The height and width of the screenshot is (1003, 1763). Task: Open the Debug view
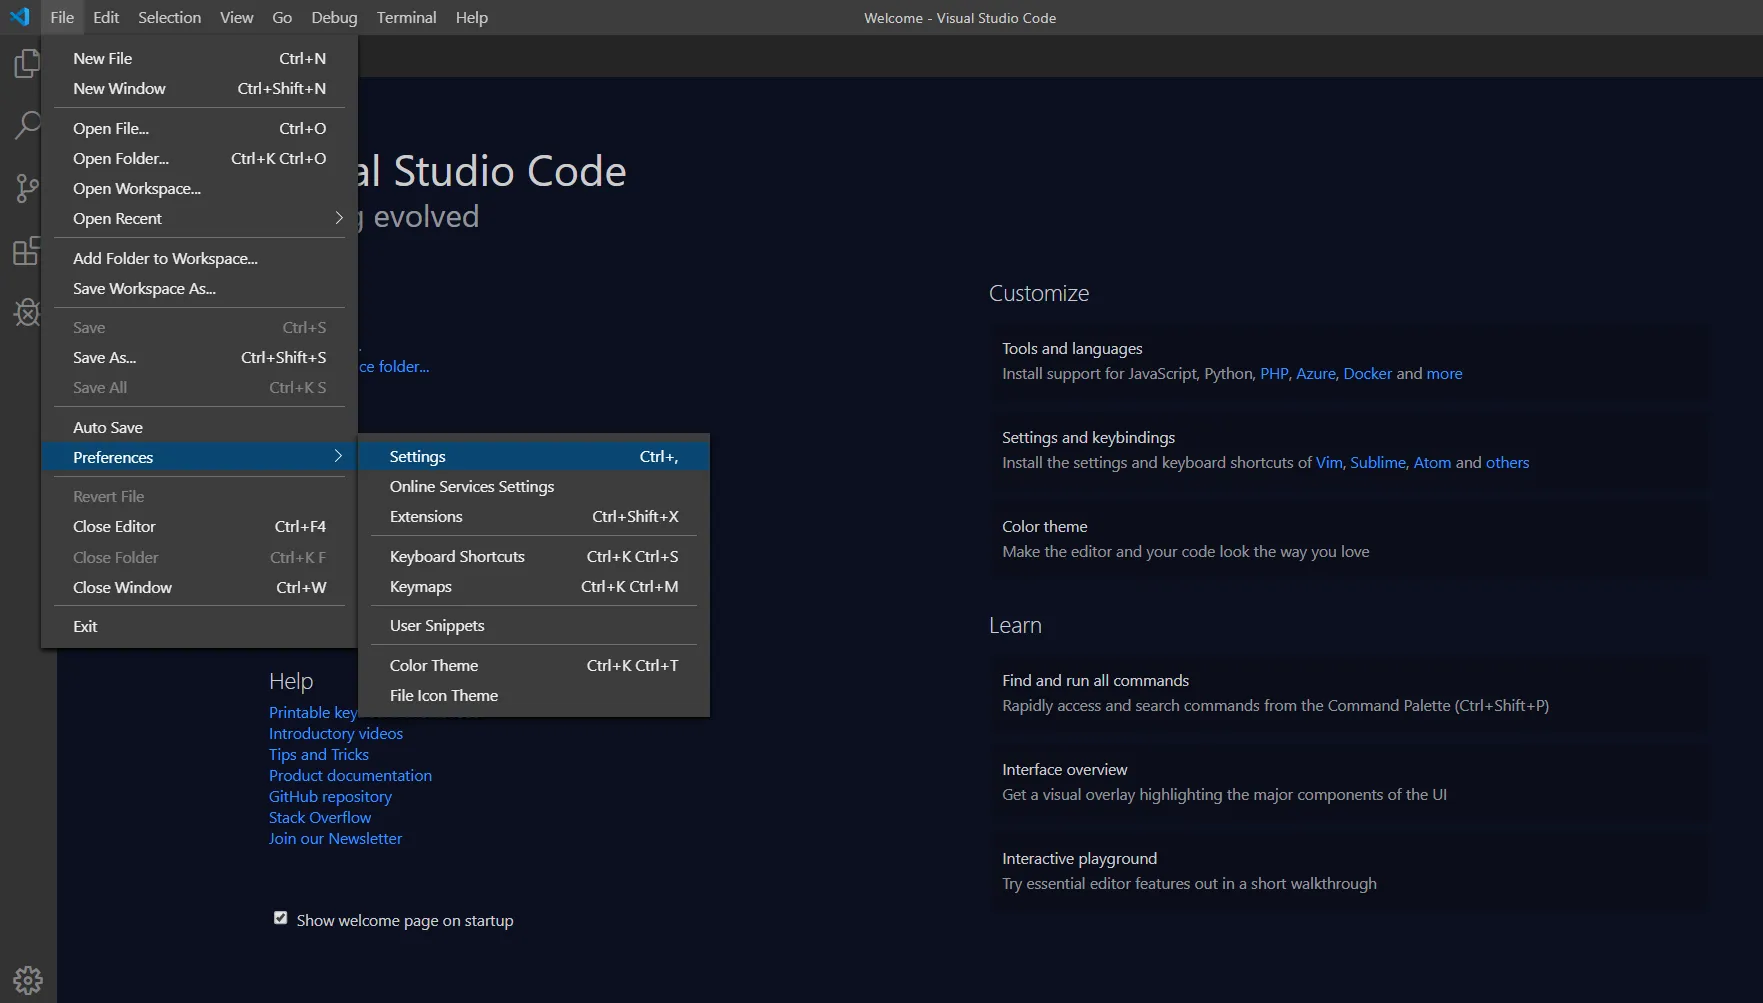pos(27,312)
